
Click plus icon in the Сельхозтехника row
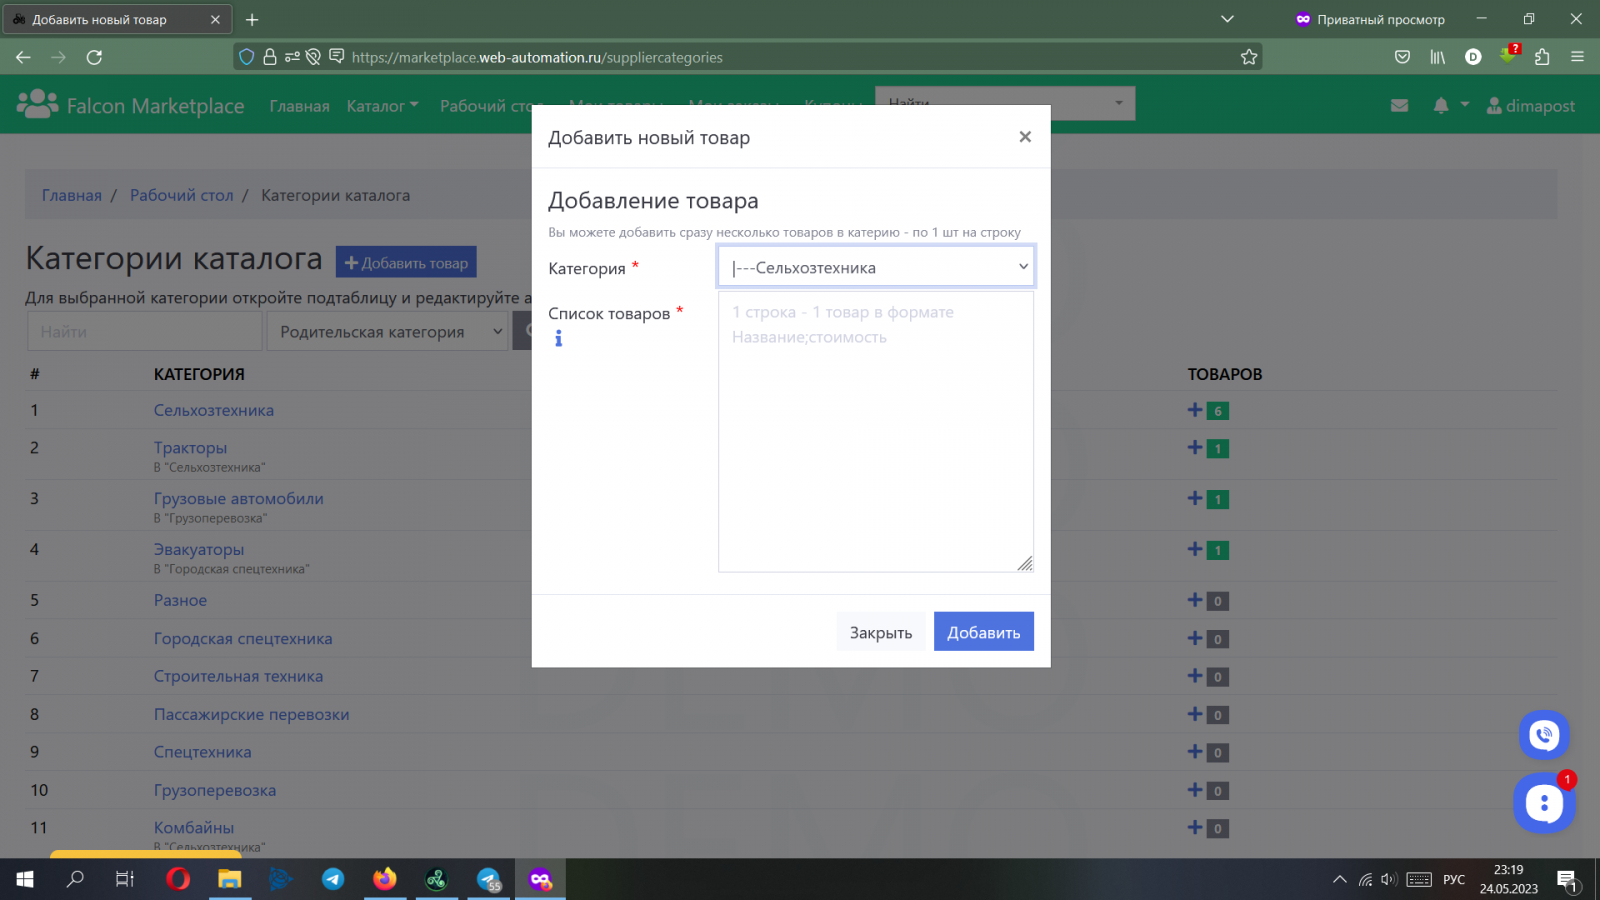[1195, 410]
